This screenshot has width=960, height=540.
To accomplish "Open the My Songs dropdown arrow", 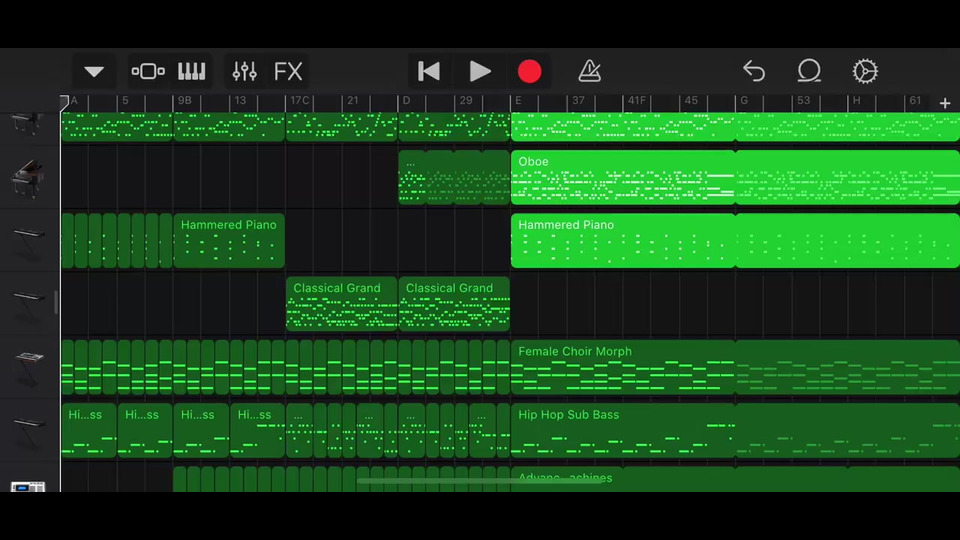I will pyautogui.click(x=94, y=72).
